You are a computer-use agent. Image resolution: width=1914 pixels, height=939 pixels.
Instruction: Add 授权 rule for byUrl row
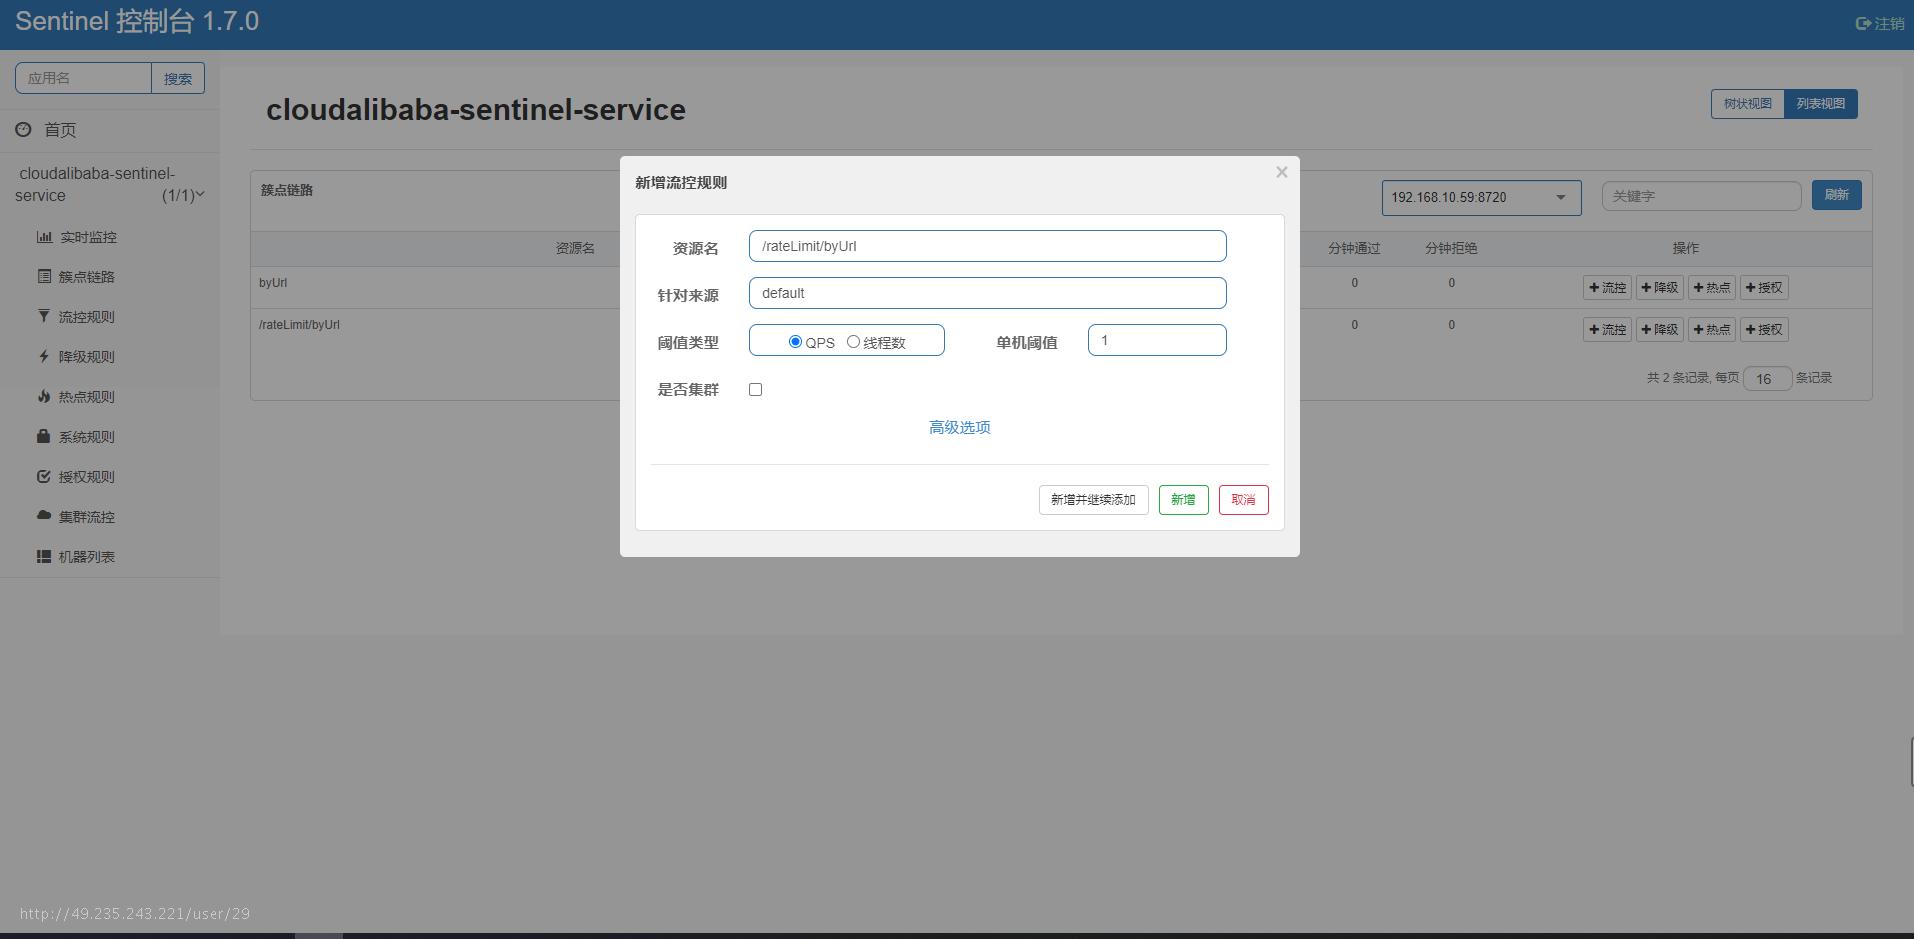coord(1764,288)
